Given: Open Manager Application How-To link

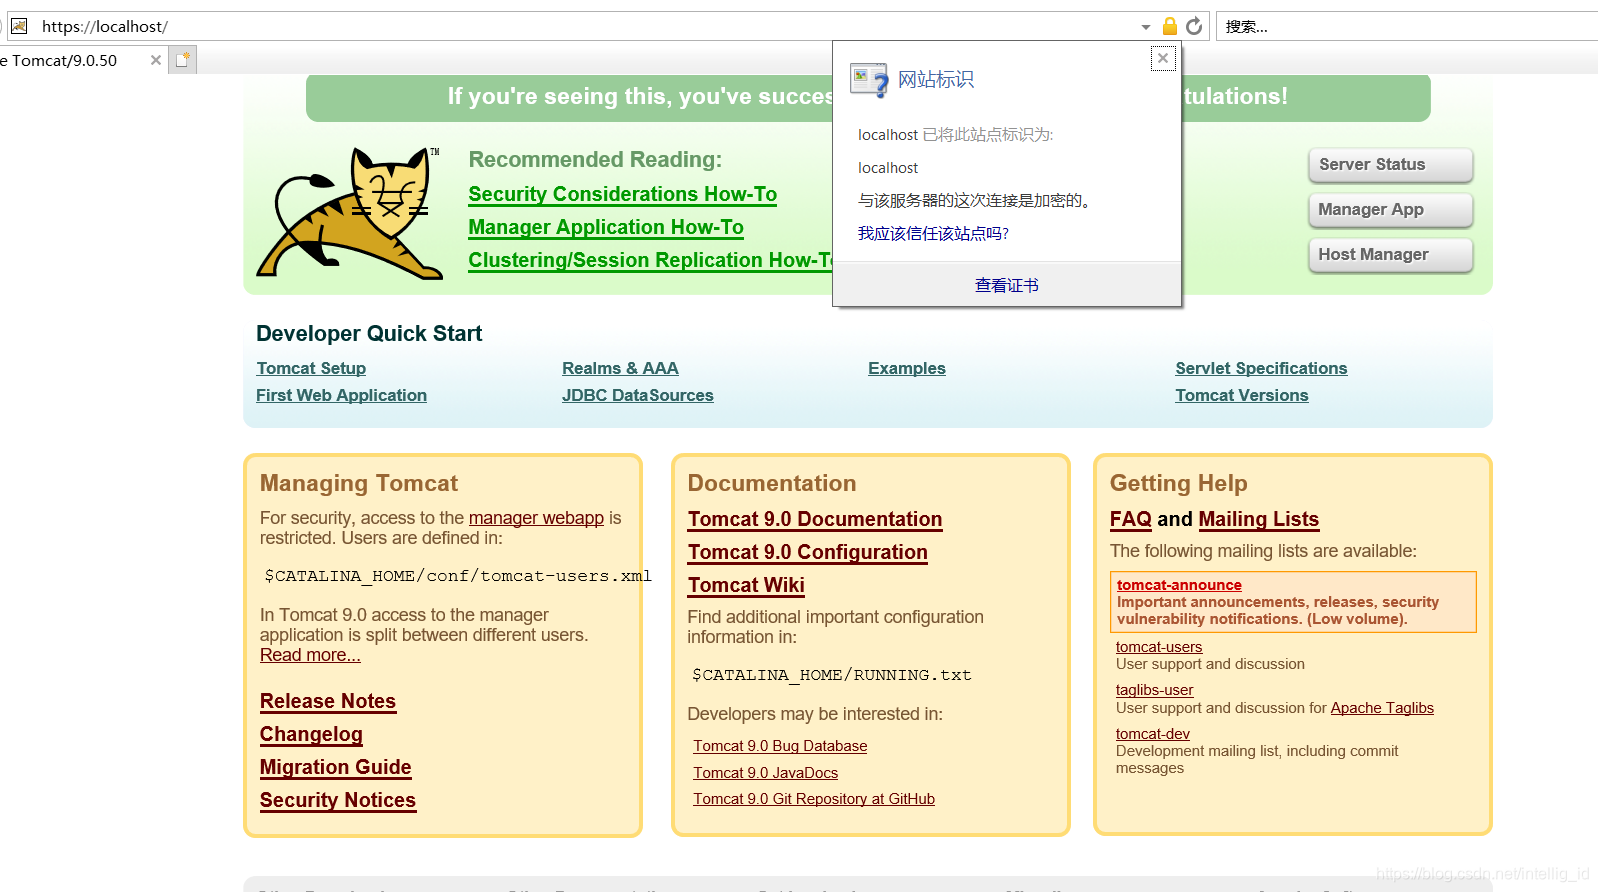Looking at the screenshot, I should pyautogui.click(x=606, y=228).
